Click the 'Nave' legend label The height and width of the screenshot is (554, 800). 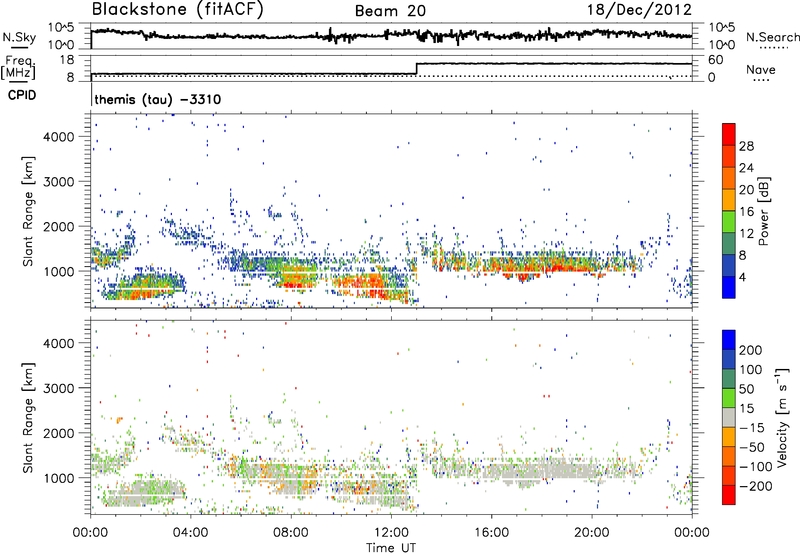(x=761, y=69)
